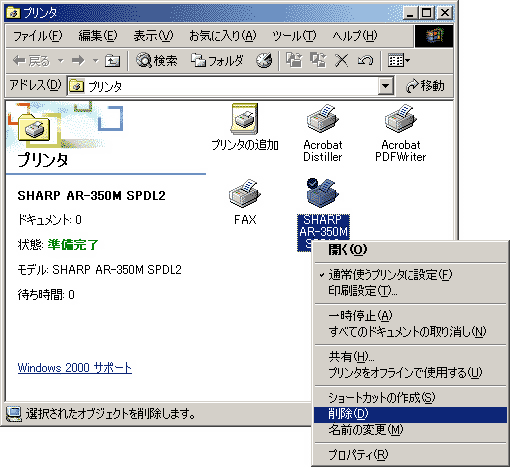This screenshot has height=467, width=510.
Task: Click the Undo toolbar icon
Action: 365,61
